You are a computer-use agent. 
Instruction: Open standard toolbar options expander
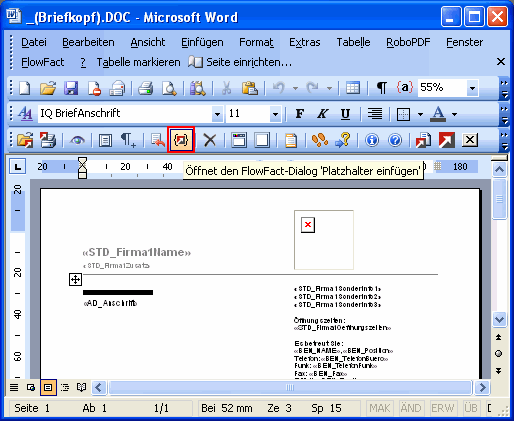coord(504,89)
